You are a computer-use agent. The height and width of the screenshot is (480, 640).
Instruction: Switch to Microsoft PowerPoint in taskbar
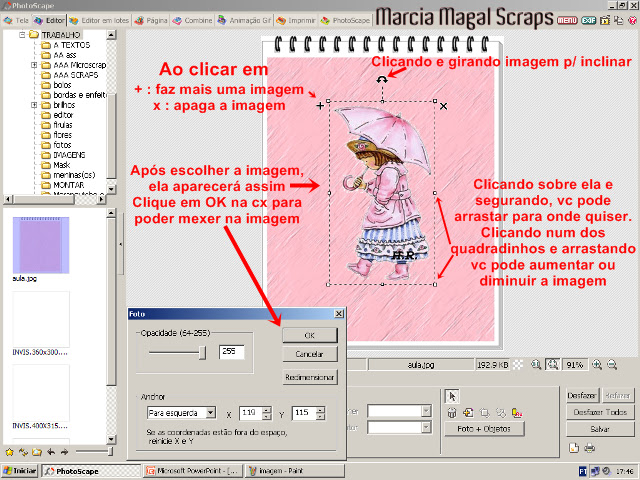[191, 471]
